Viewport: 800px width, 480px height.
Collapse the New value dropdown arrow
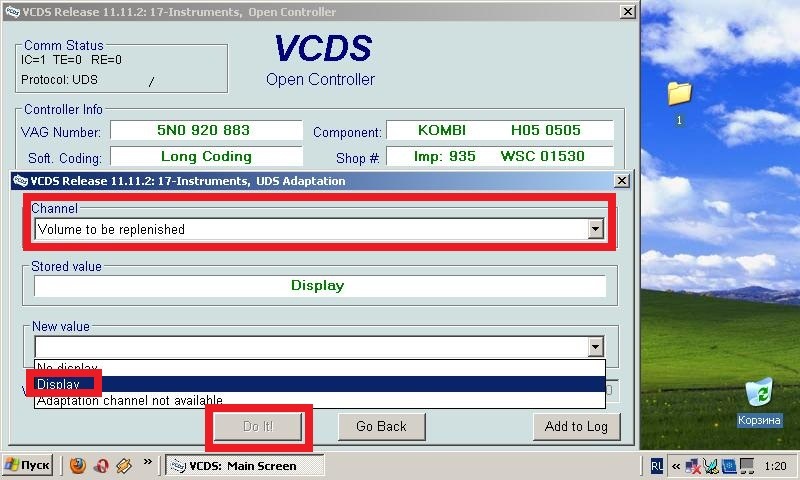tap(595, 347)
